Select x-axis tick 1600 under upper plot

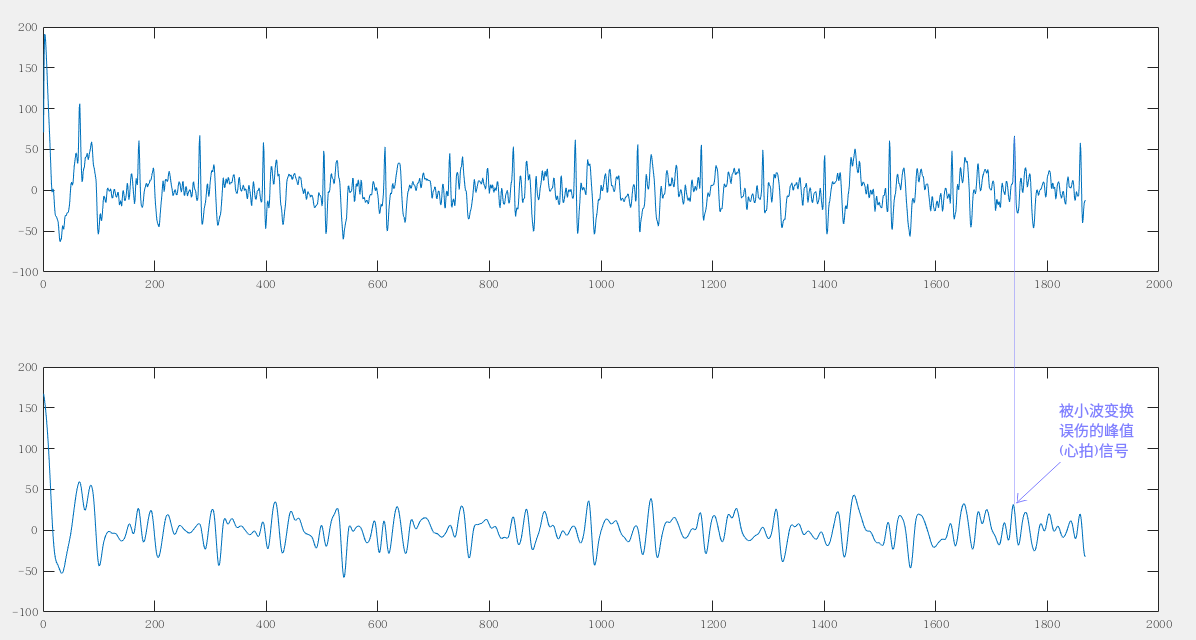coord(936,284)
